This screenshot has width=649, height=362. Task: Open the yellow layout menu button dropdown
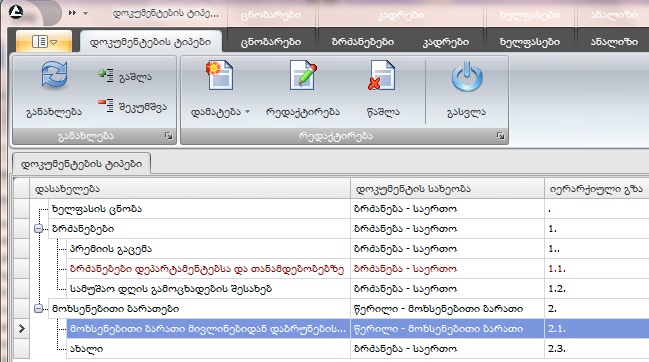[44, 41]
